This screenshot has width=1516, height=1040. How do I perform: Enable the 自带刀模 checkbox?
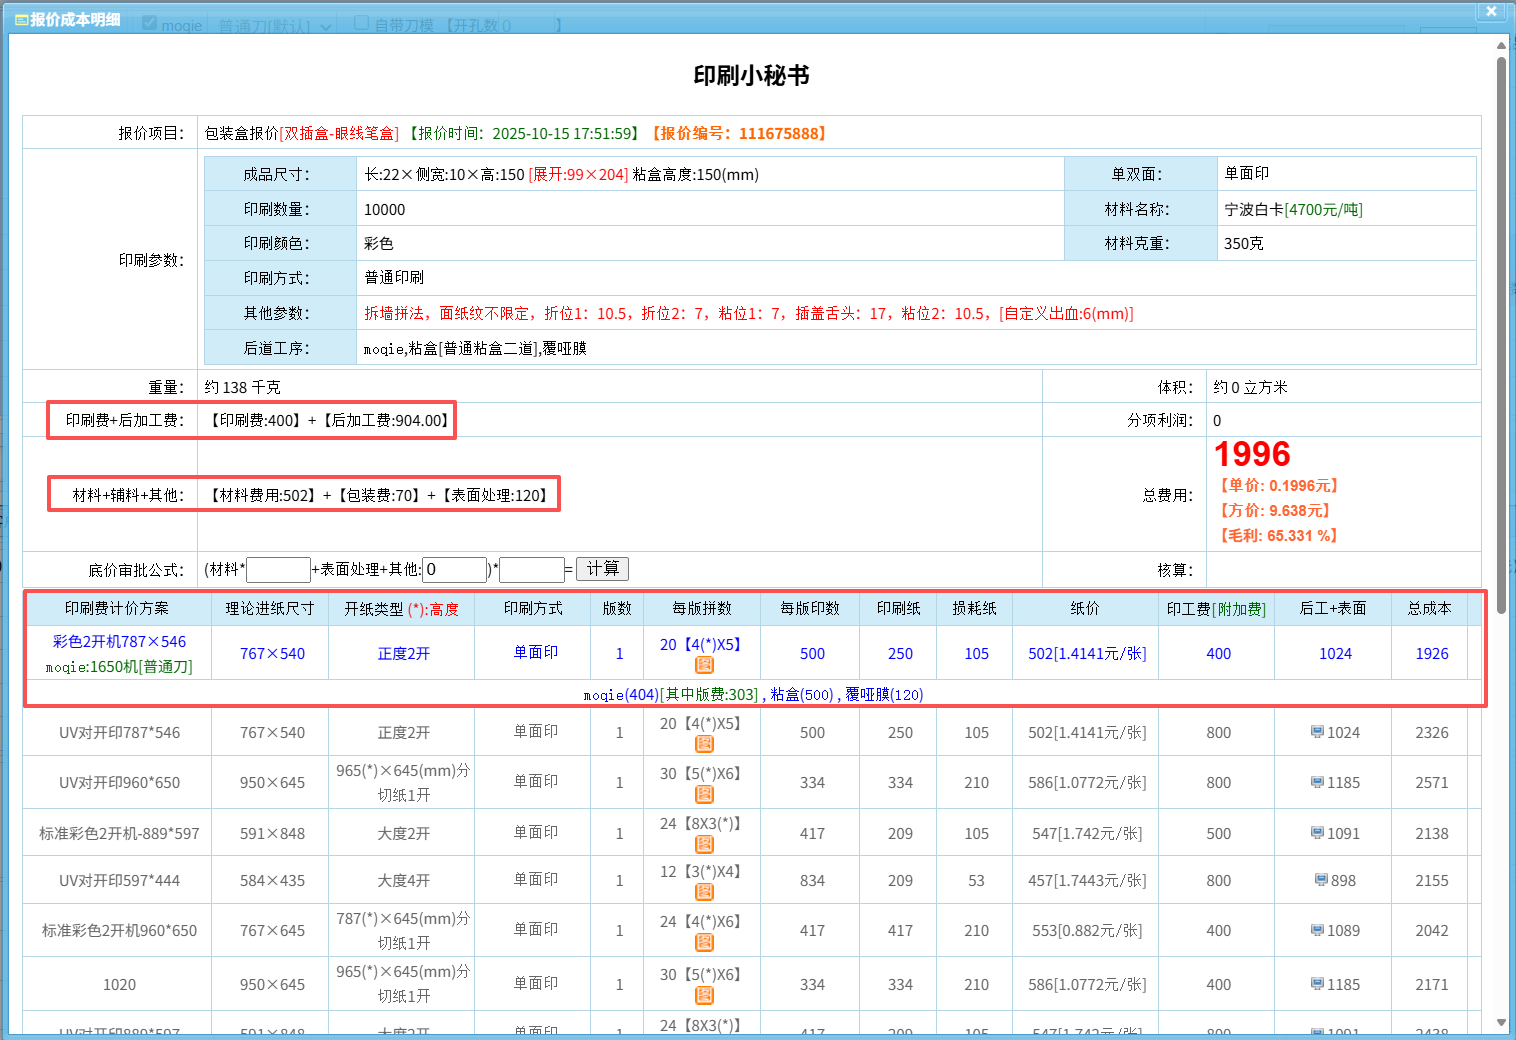tap(362, 24)
